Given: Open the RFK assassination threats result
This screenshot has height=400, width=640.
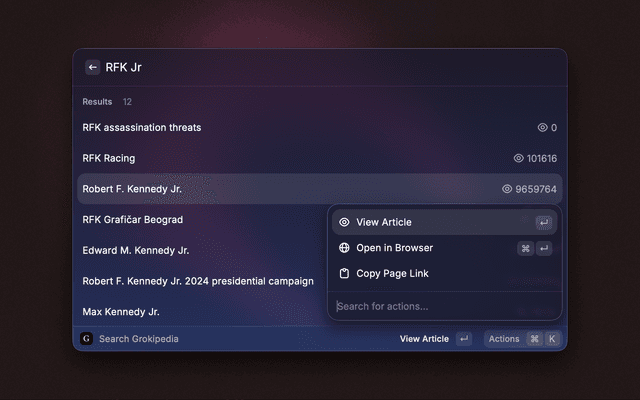Looking at the screenshot, I should pos(142,128).
